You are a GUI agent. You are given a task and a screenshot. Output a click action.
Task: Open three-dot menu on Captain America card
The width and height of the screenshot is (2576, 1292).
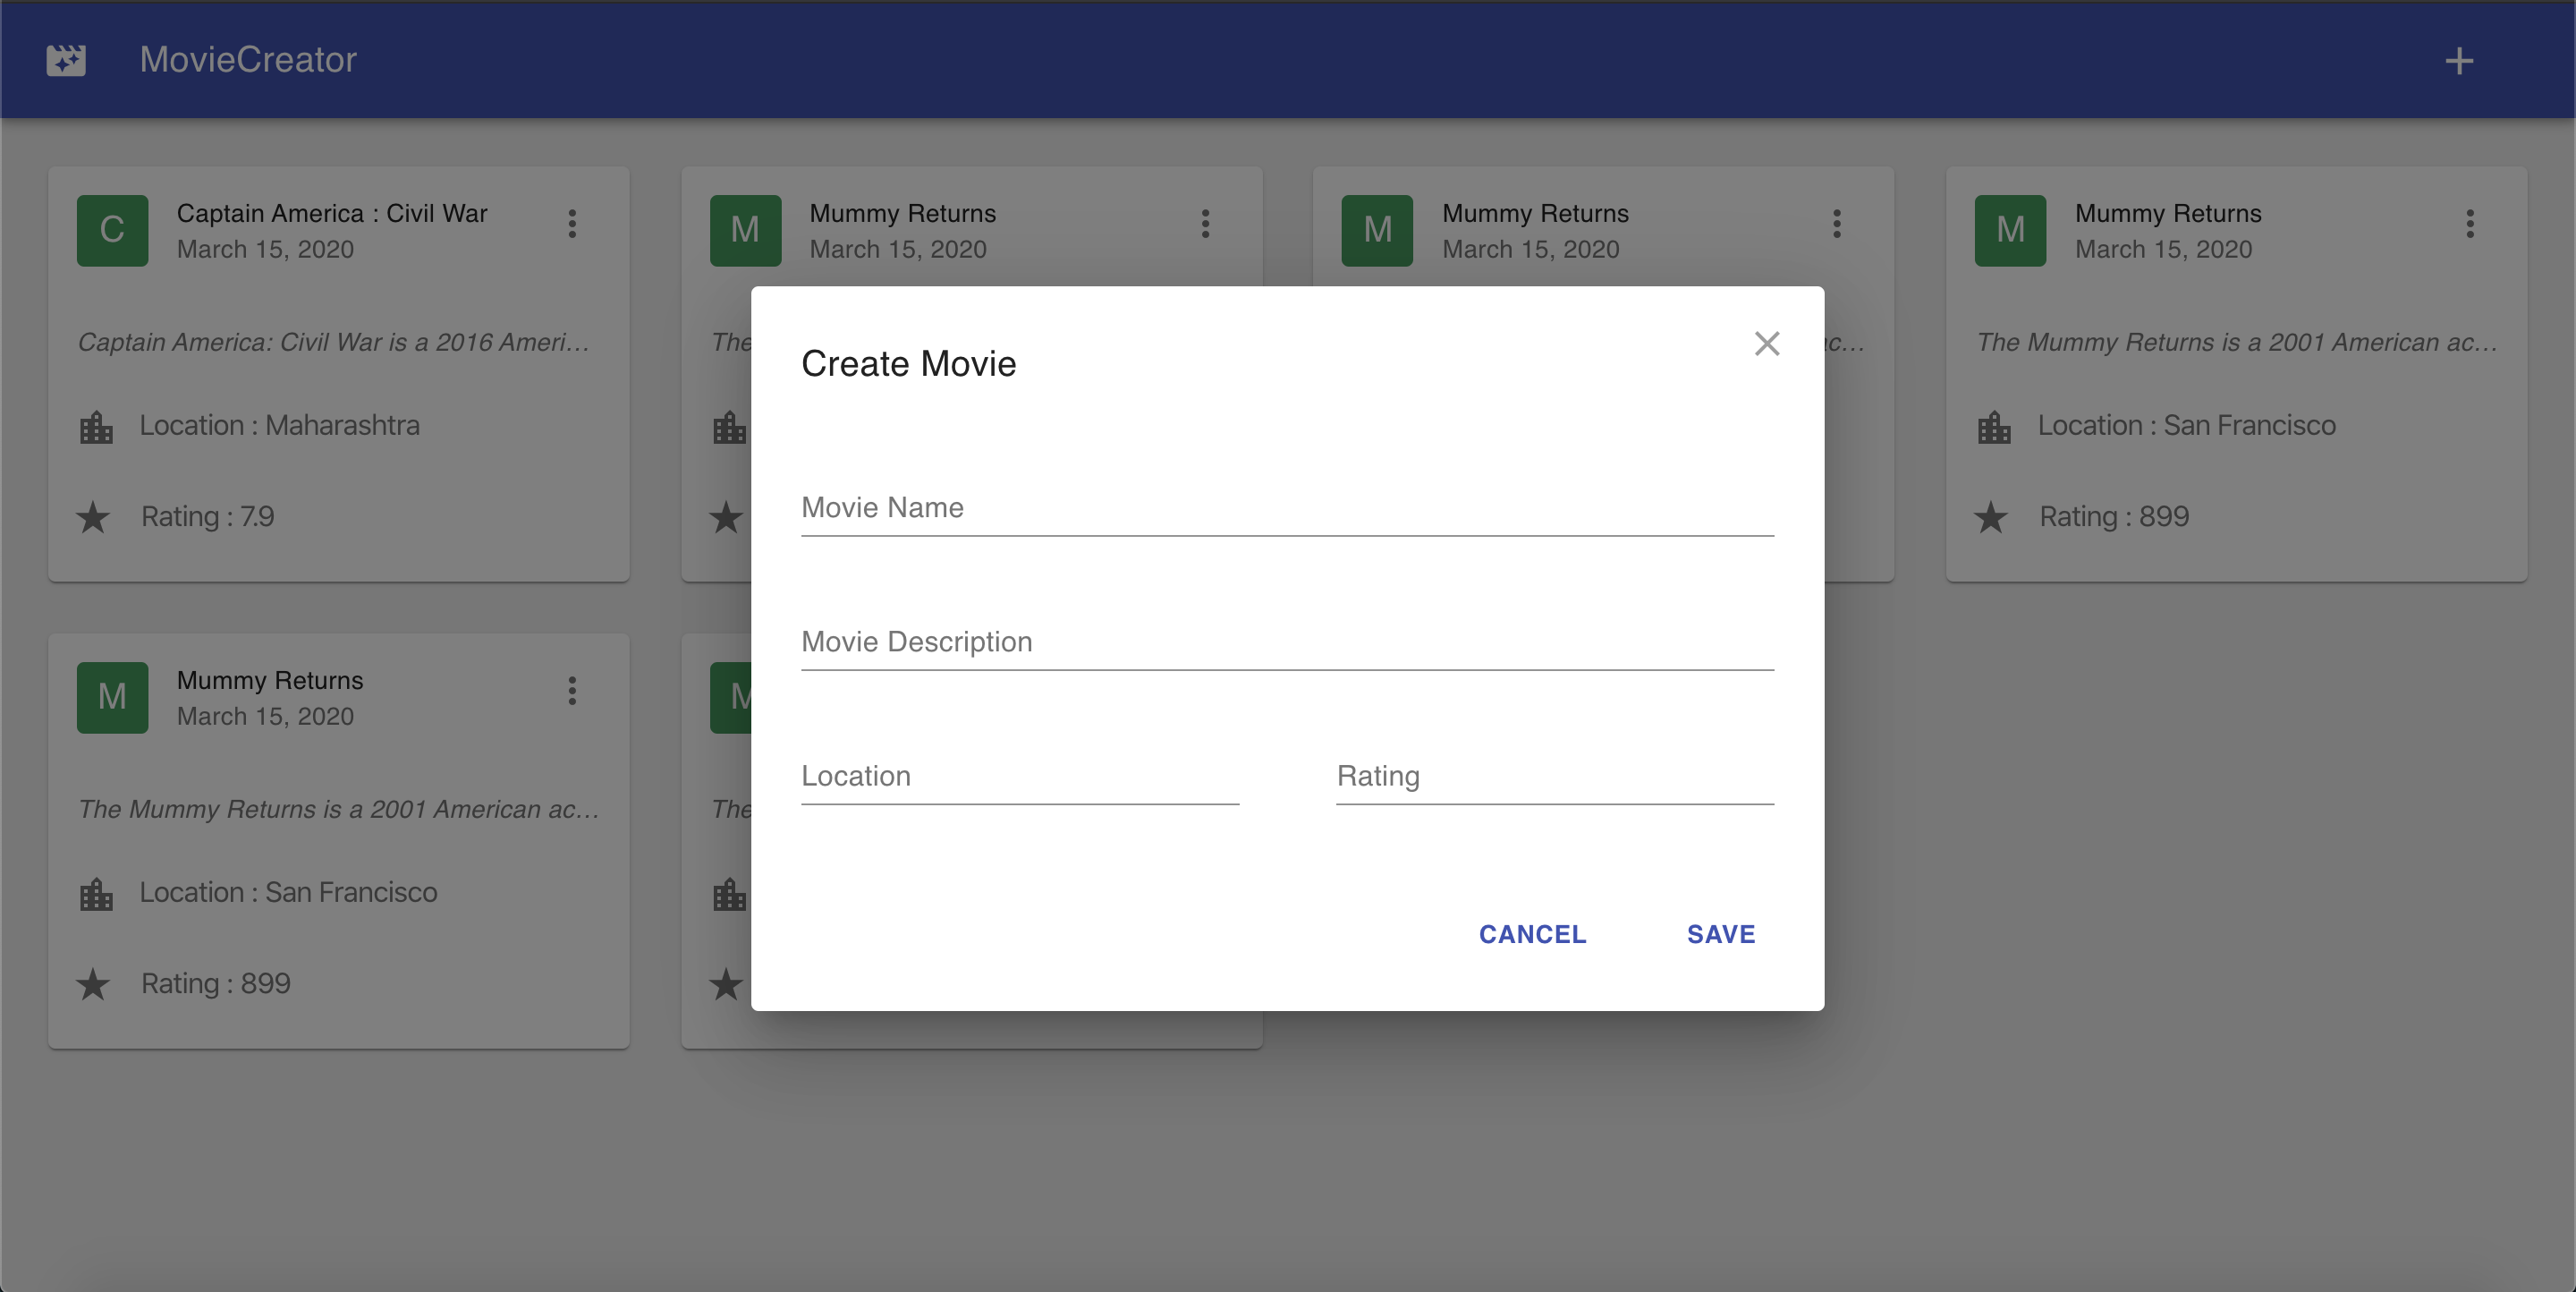click(572, 224)
